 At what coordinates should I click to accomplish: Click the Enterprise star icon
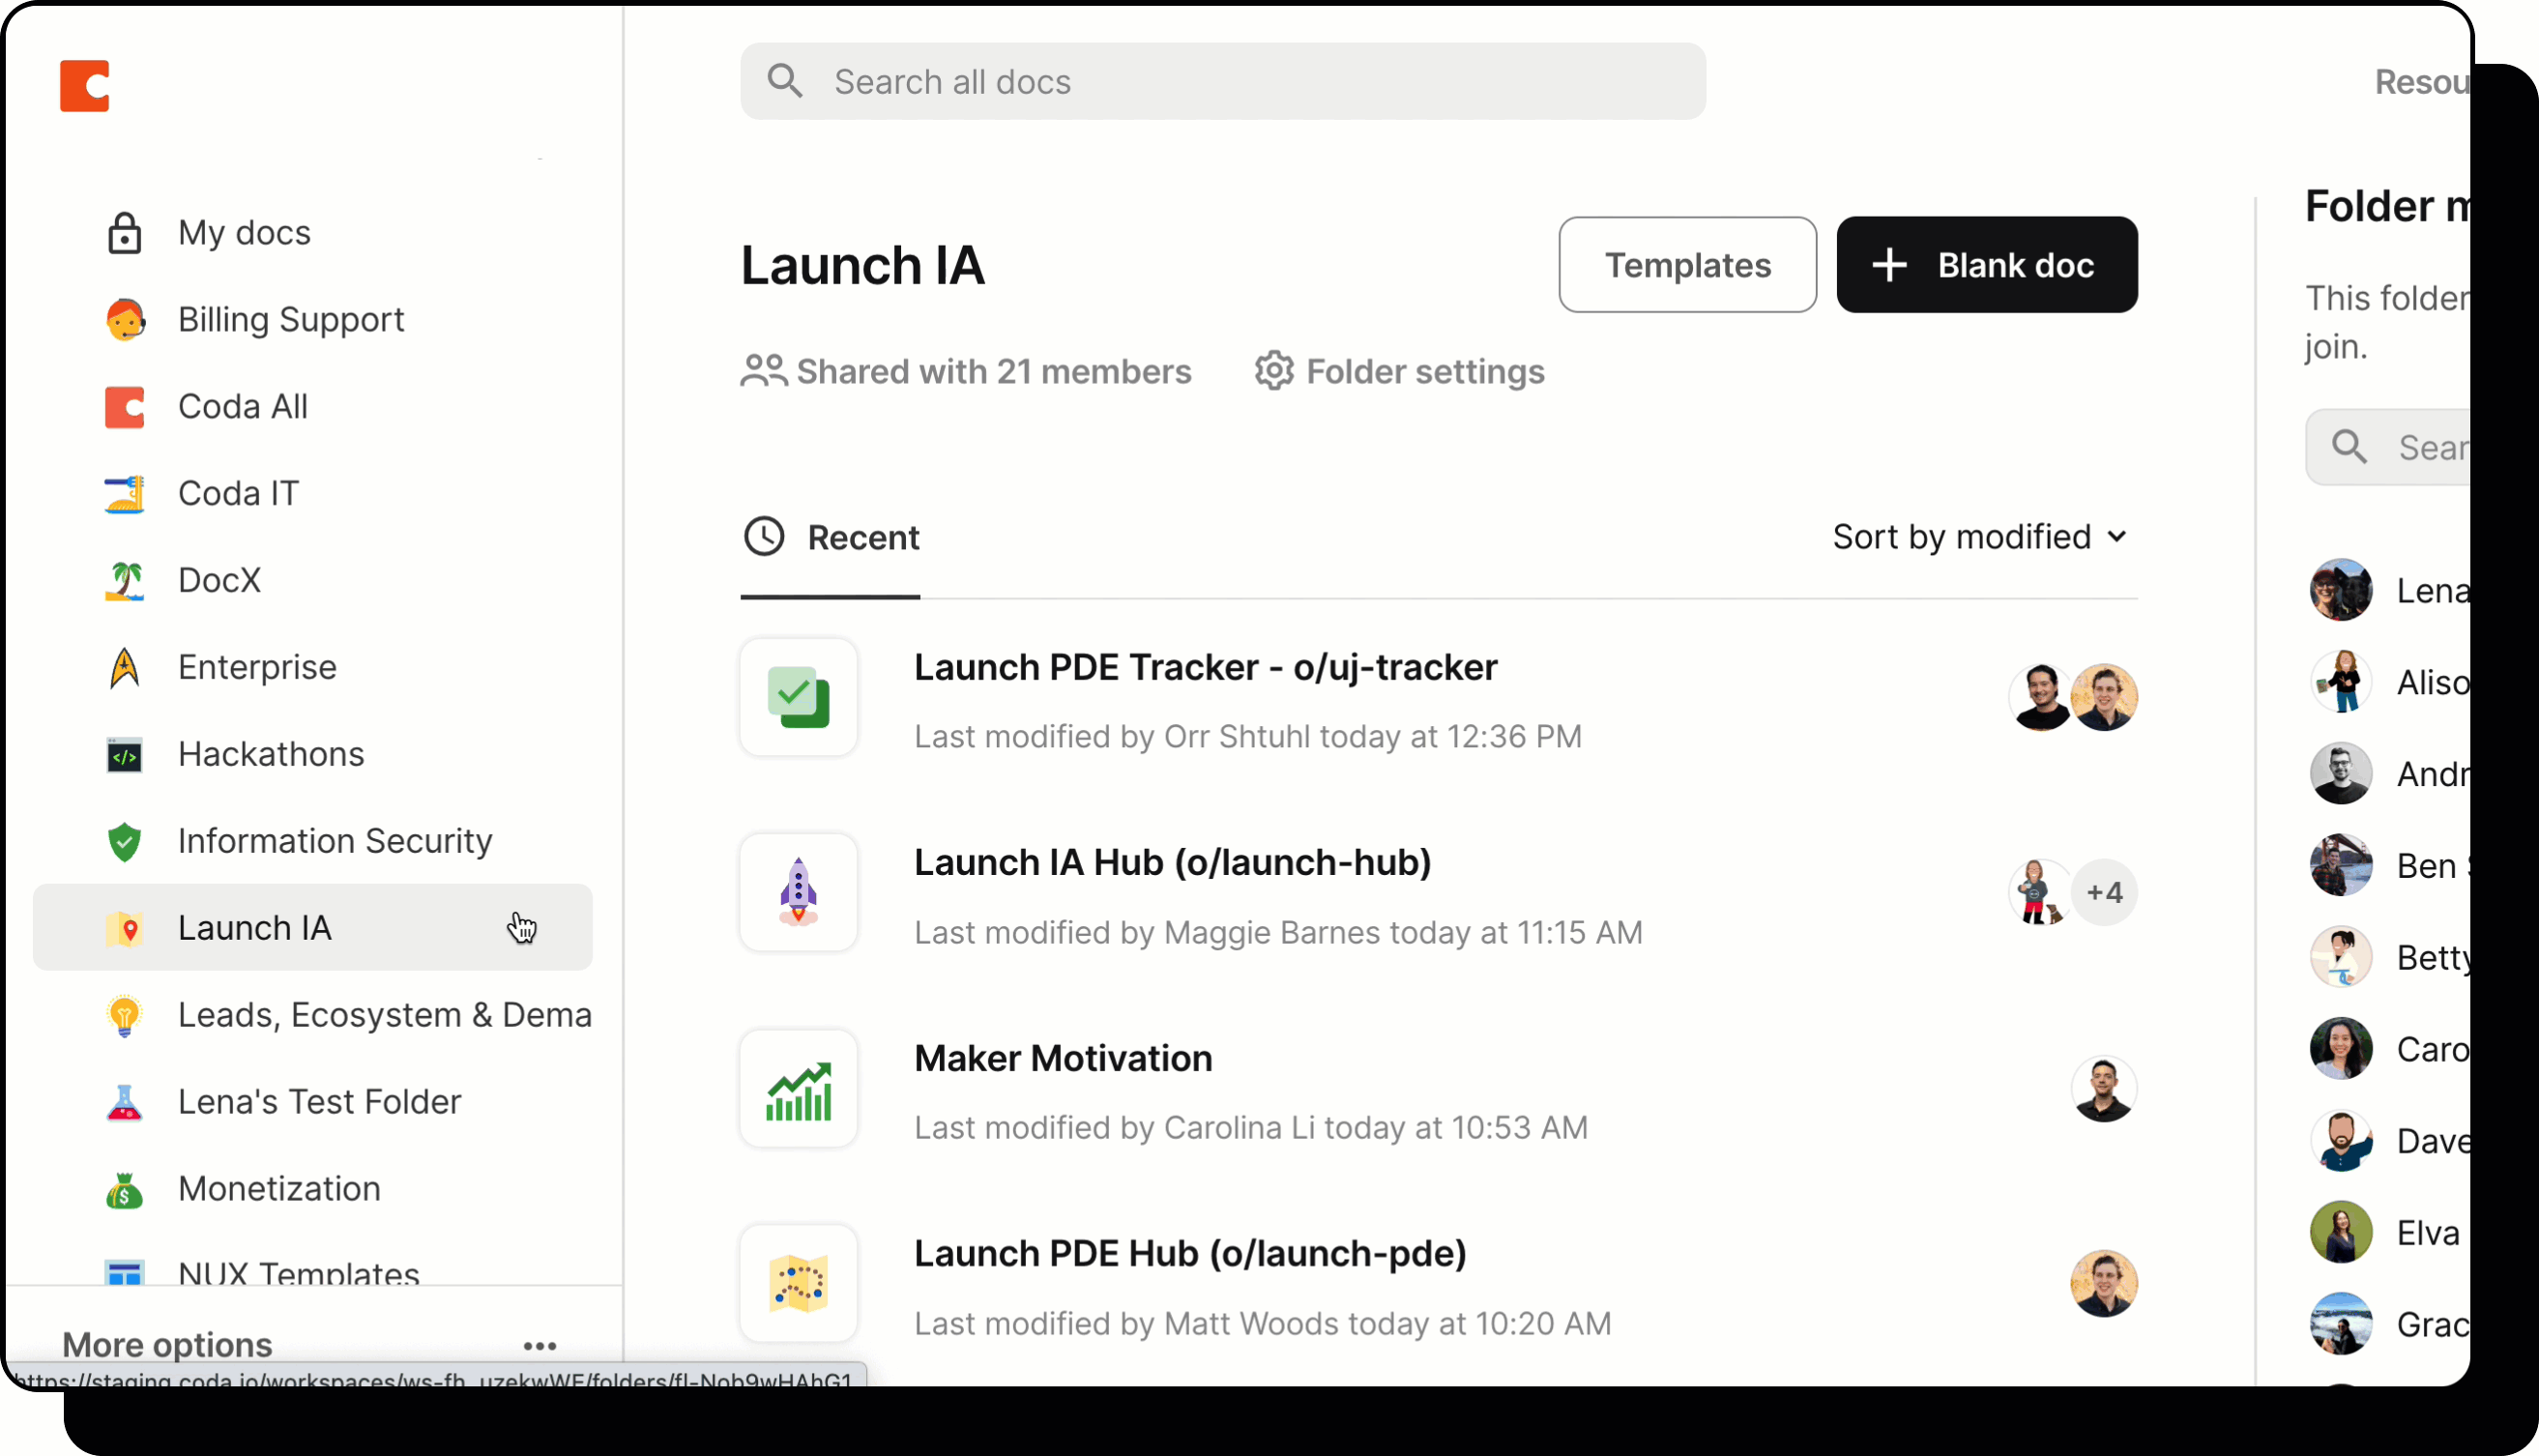coord(123,667)
